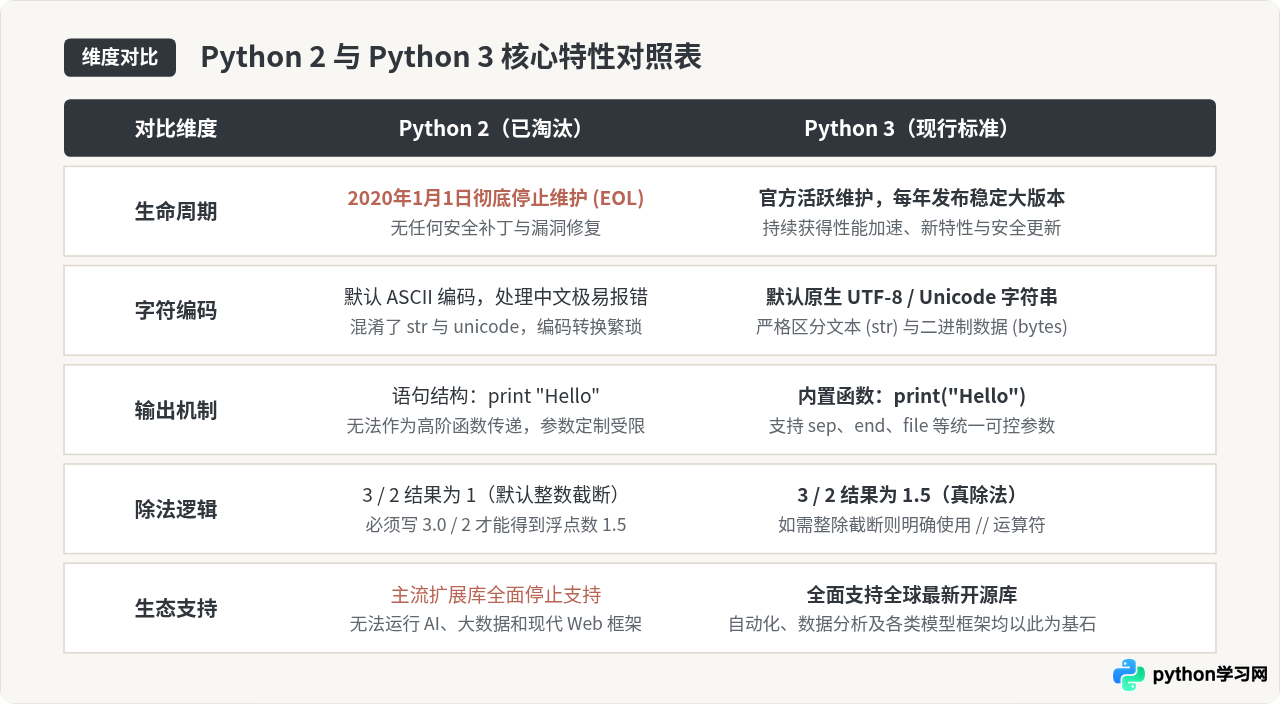This screenshot has width=1280, height=704.
Task: Select the 字符编码 row label
Action: 176,311
